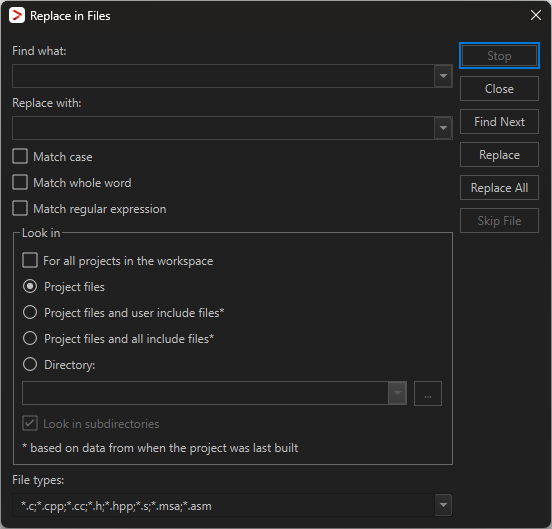Click the red app logo icon in title bar
The height and width of the screenshot is (529, 552).
pyautogui.click(x=17, y=16)
